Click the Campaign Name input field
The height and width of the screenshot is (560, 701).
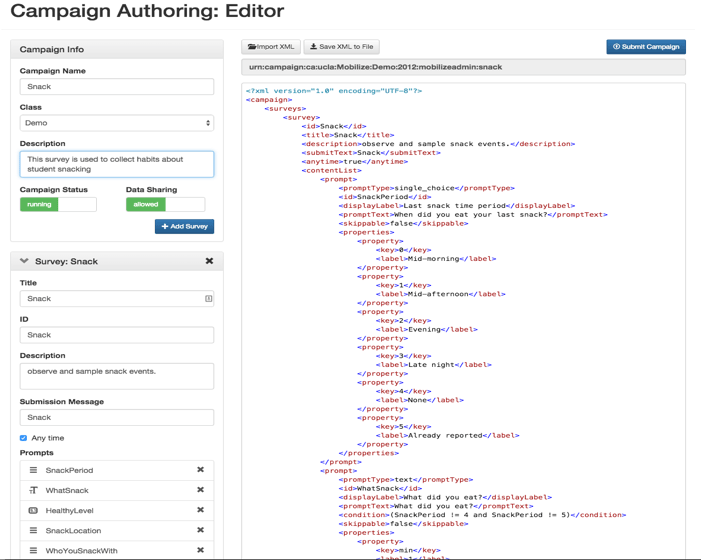pyautogui.click(x=117, y=87)
